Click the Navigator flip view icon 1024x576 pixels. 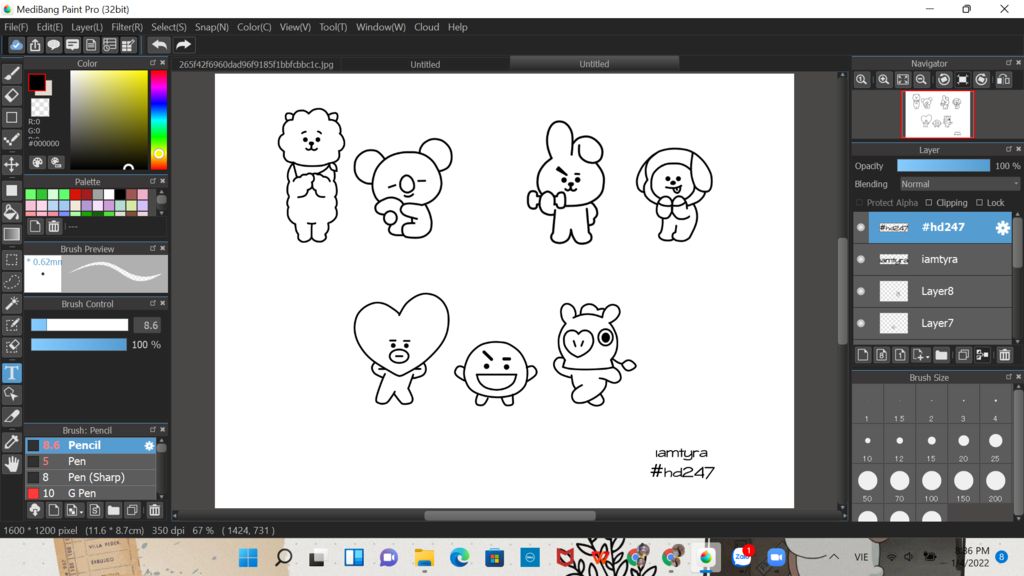pyautogui.click(x=1003, y=80)
